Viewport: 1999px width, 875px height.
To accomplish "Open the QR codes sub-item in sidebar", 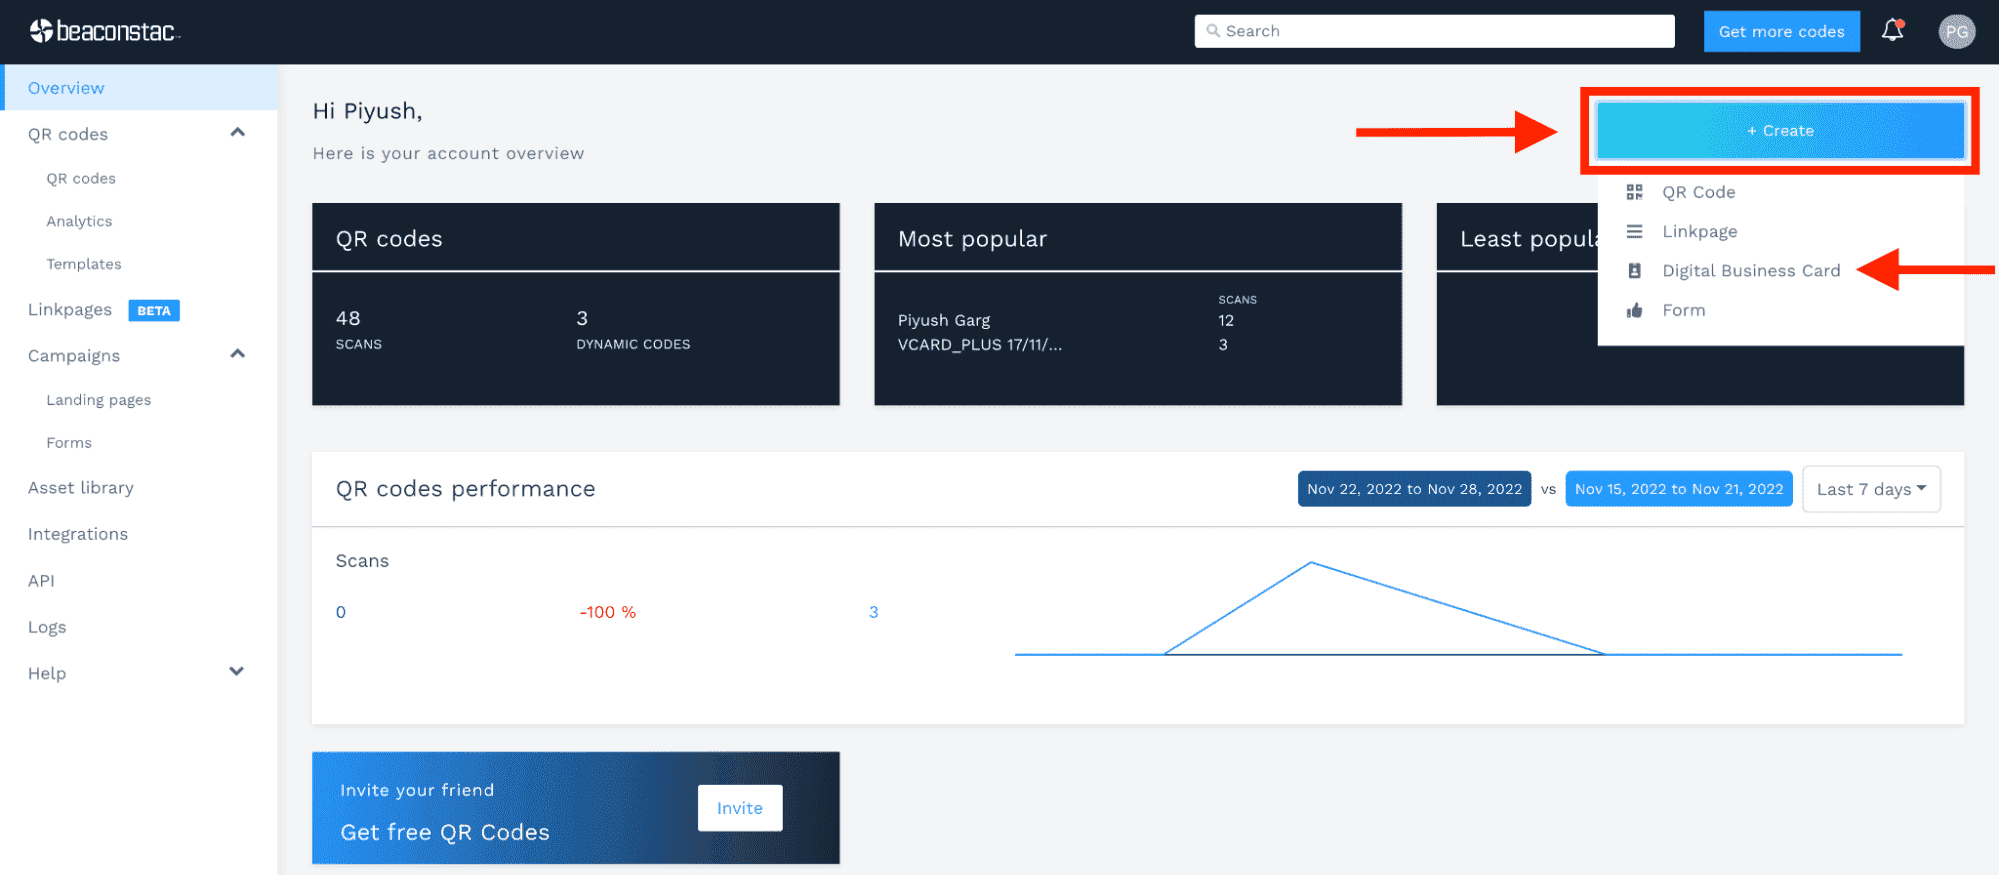I will click(81, 178).
